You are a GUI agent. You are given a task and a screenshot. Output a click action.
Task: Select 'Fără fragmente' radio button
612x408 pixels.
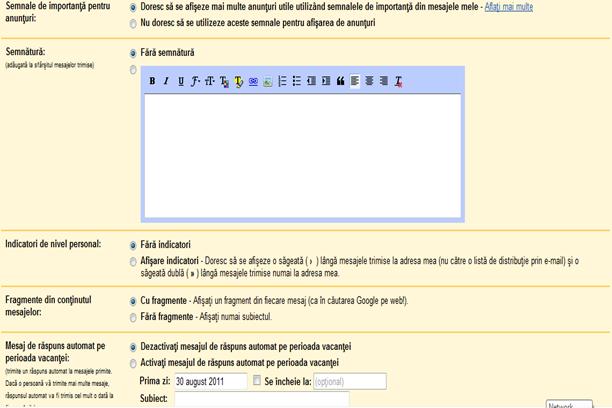tap(133, 317)
